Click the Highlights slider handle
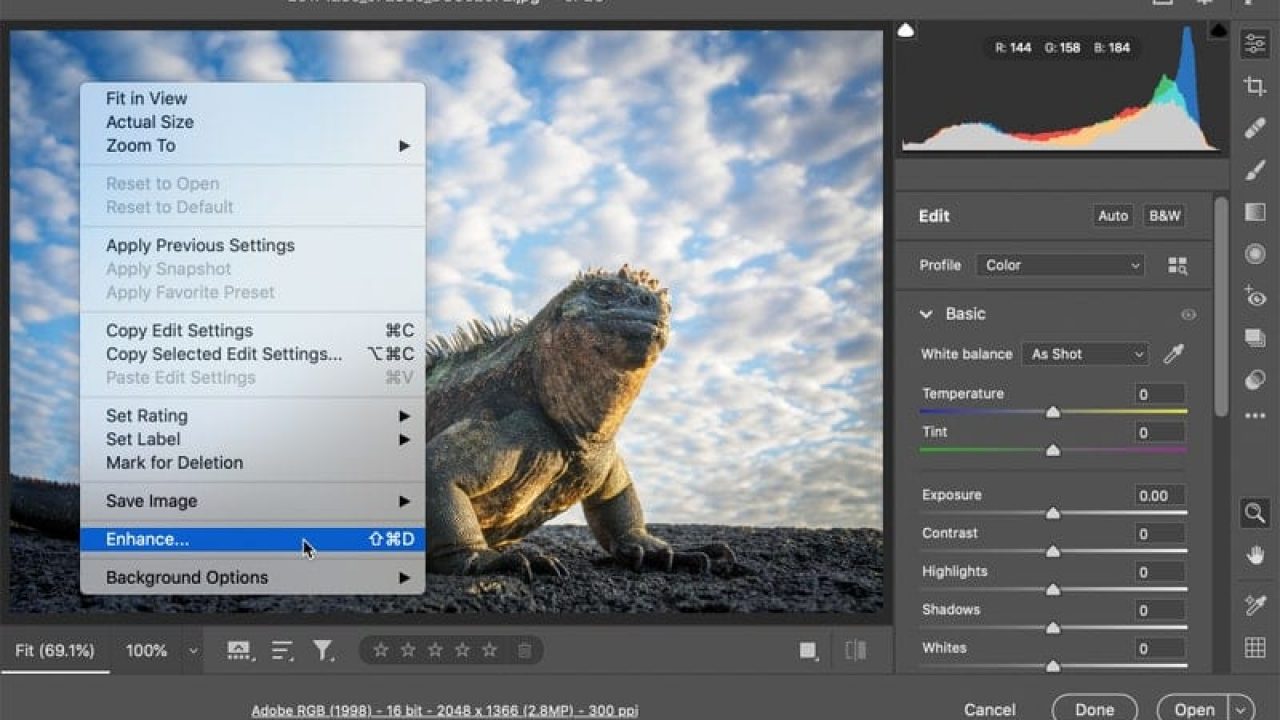 point(1053,589)
